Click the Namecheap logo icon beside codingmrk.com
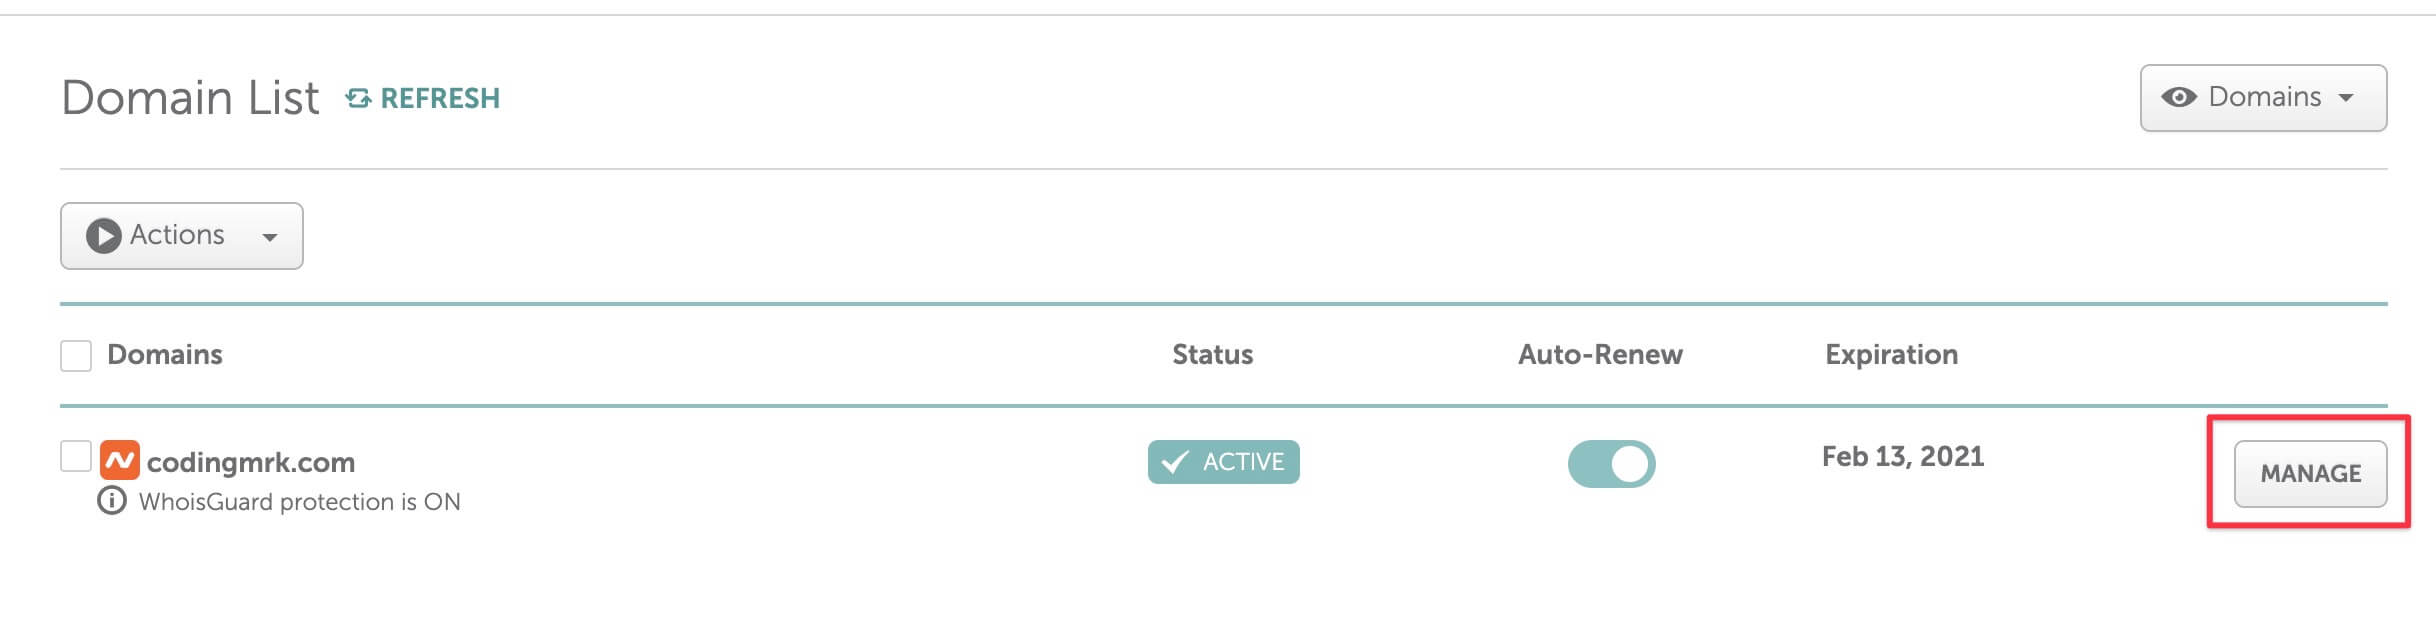This screenshot has height=628, width=2436. [120, 460]
